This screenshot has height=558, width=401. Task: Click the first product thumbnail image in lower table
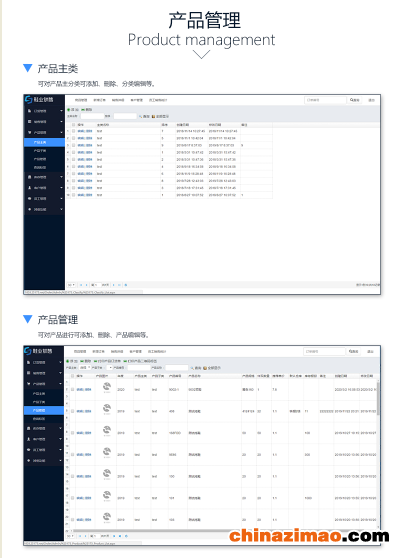[x=107, y=386]
